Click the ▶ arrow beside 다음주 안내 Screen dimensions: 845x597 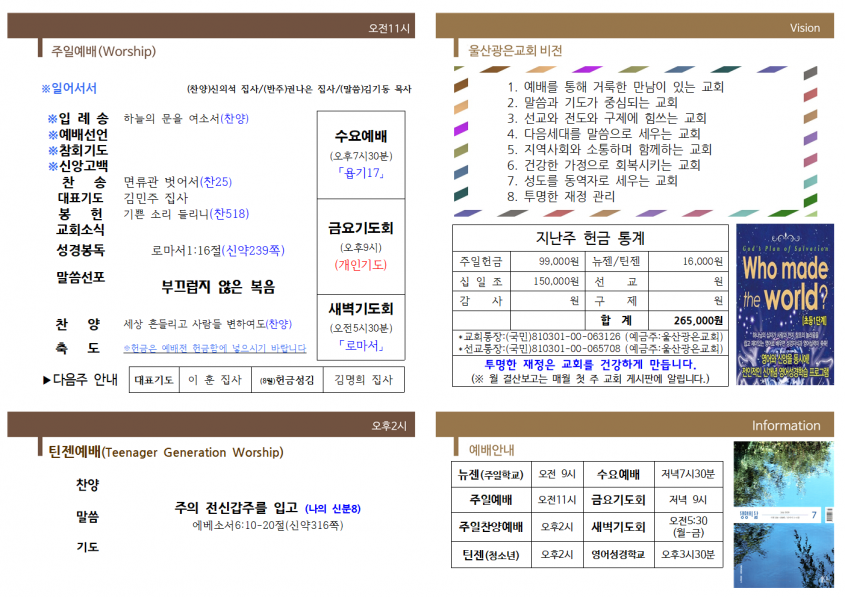coord(47,380)
